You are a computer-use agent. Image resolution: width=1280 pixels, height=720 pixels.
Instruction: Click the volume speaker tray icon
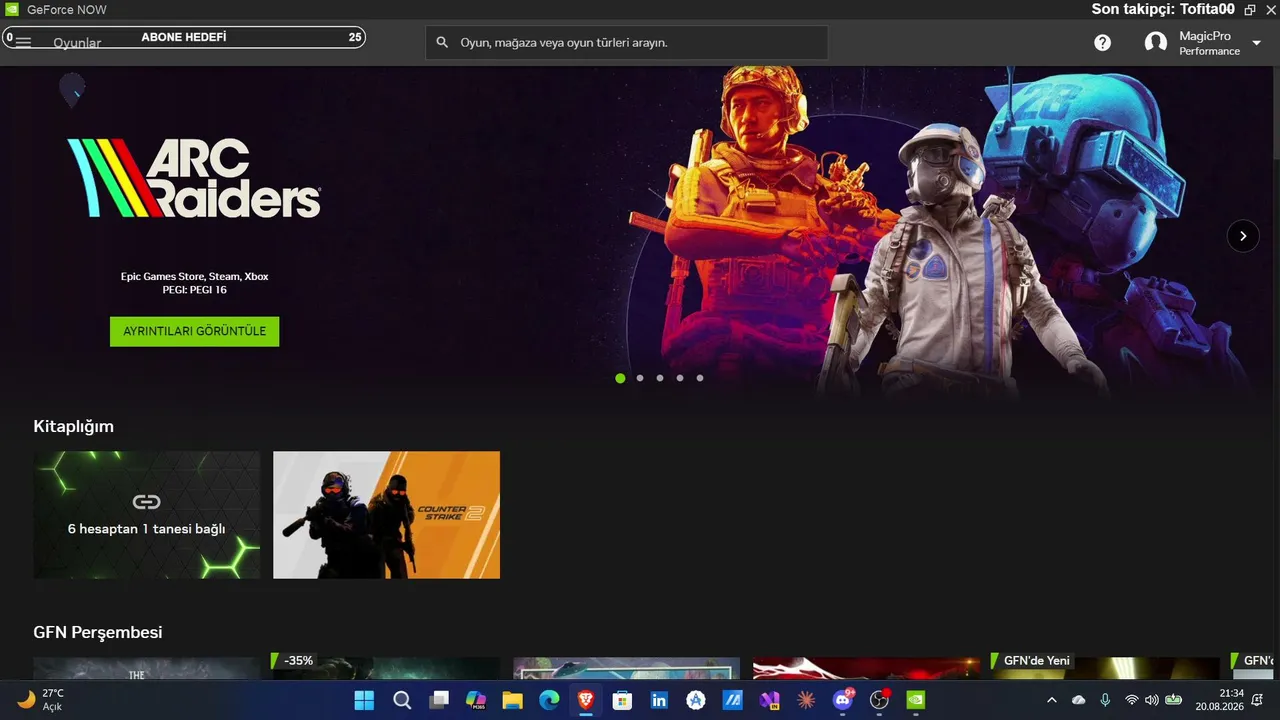(x=1151, y=700)
